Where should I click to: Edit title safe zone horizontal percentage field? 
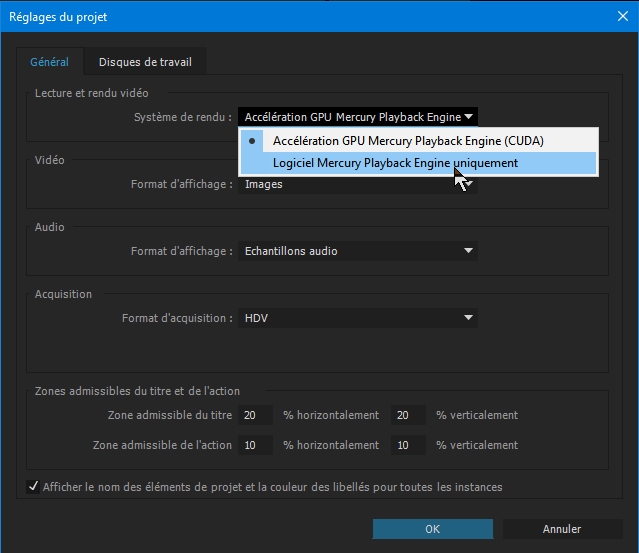coord(255,415)
